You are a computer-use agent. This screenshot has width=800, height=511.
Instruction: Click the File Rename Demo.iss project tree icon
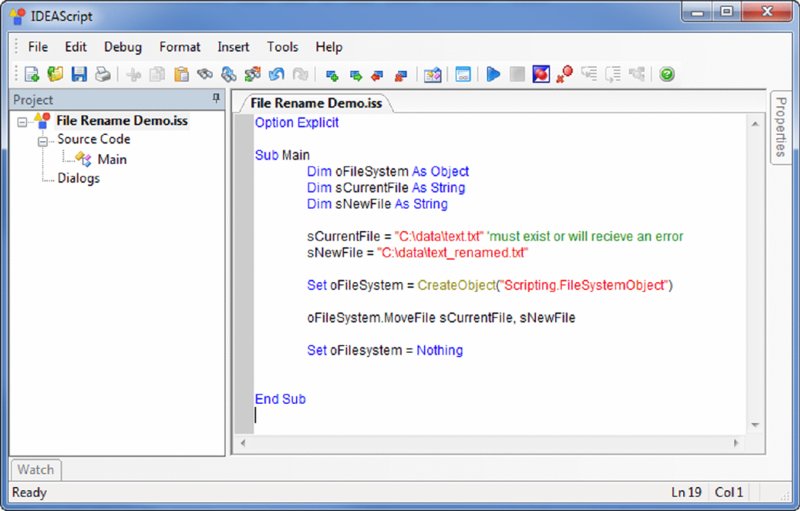42,121
